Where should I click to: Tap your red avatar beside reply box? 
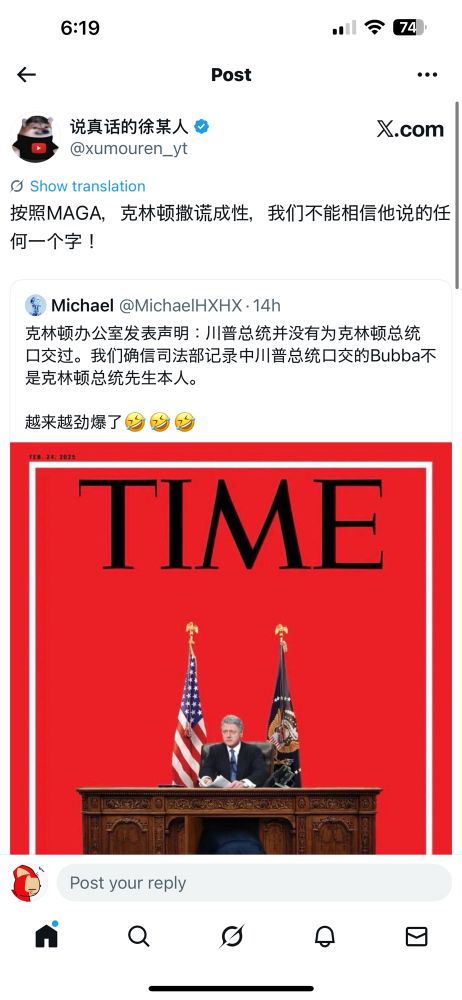point(28,883)
